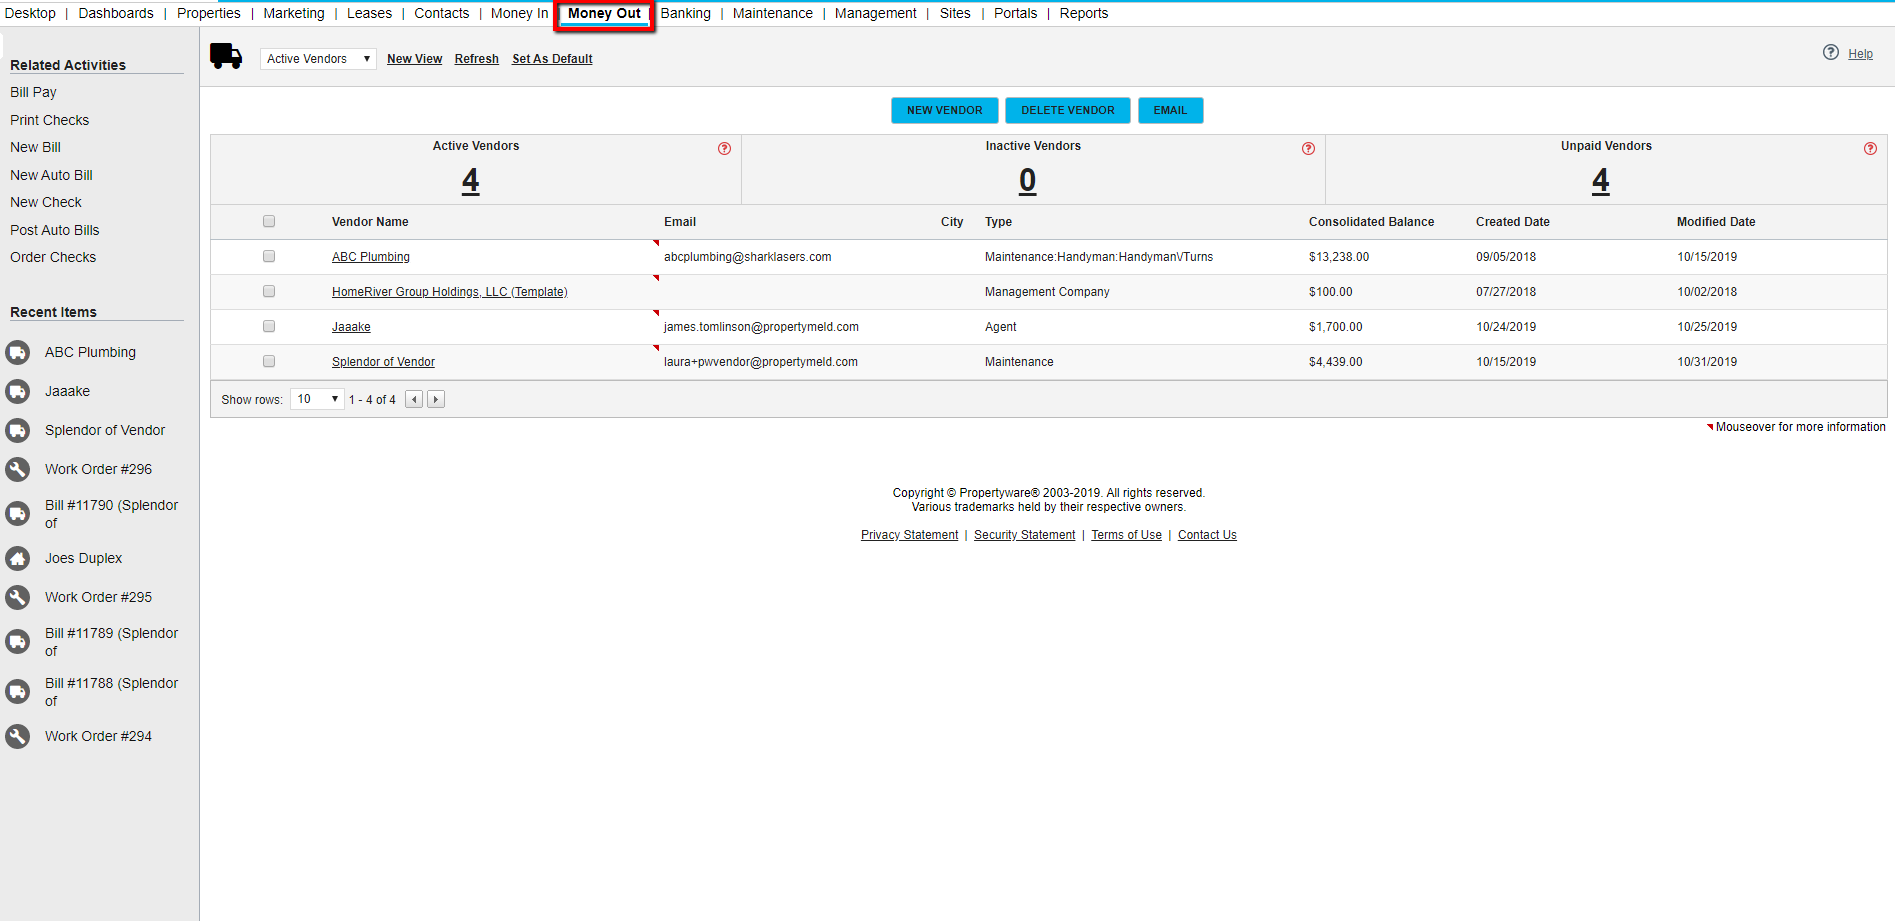
Task: Click the help icon beside Unpaid Vendors count
Action: click(1871, 148)
